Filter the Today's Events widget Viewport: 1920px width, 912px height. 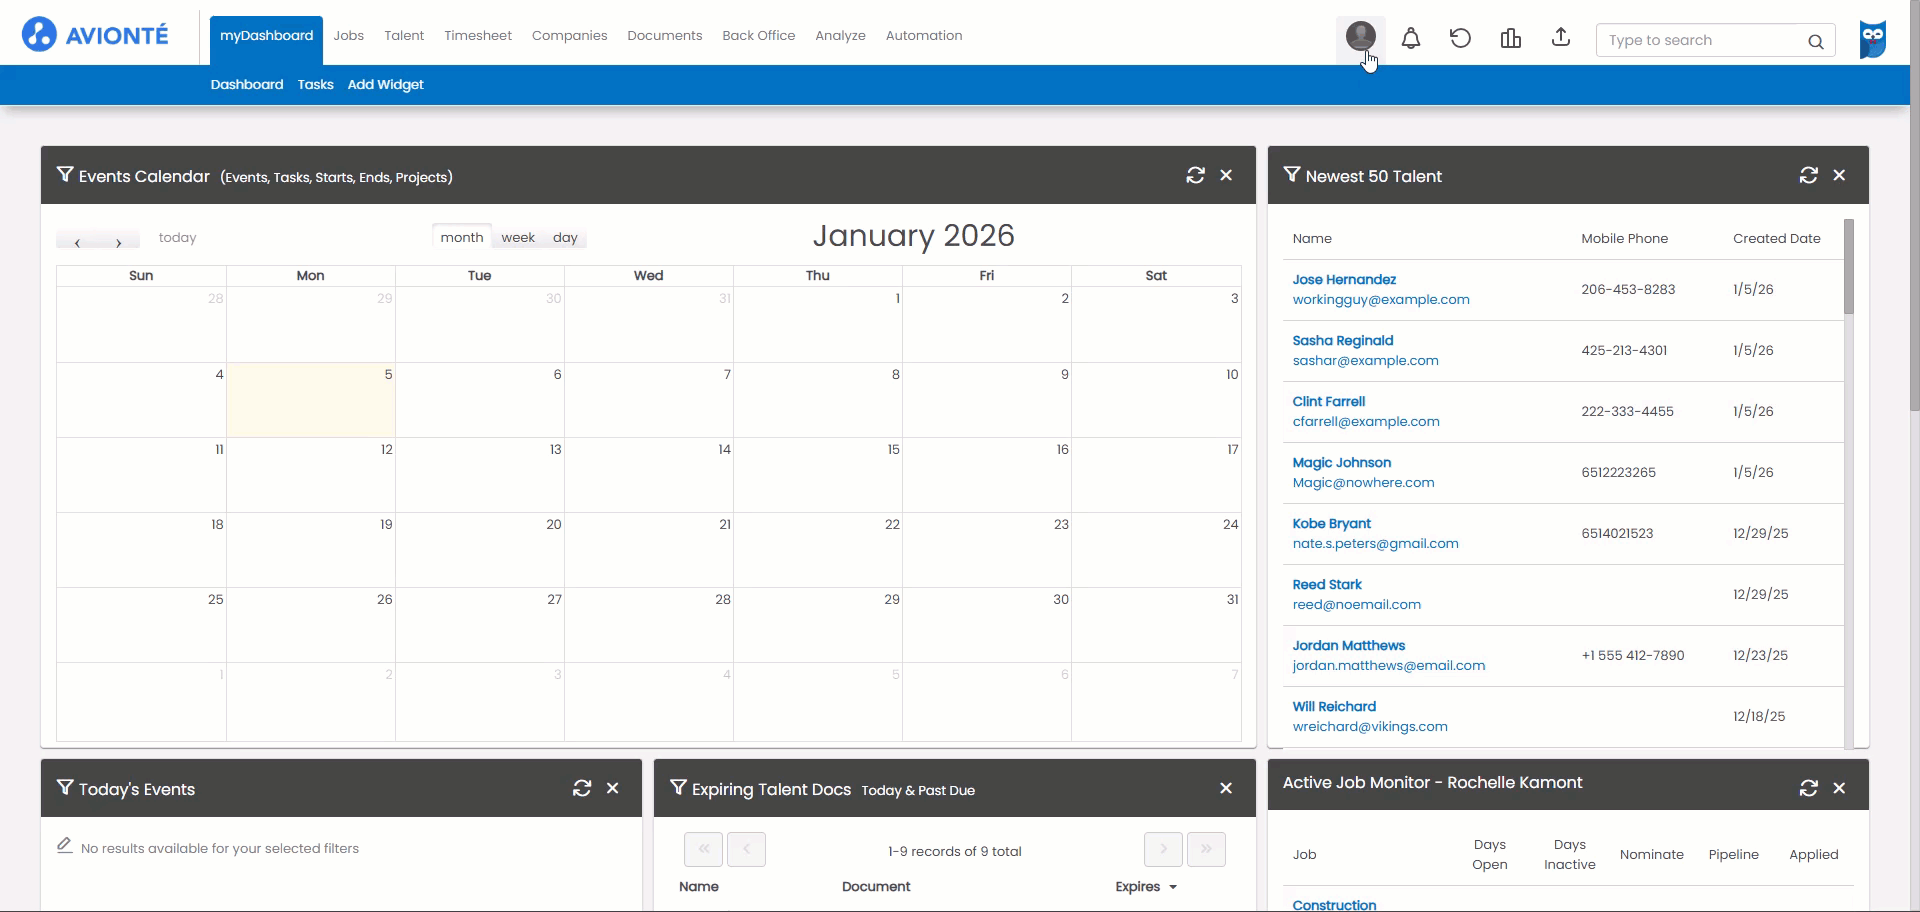pyautogui.click(x=65, y=788)
